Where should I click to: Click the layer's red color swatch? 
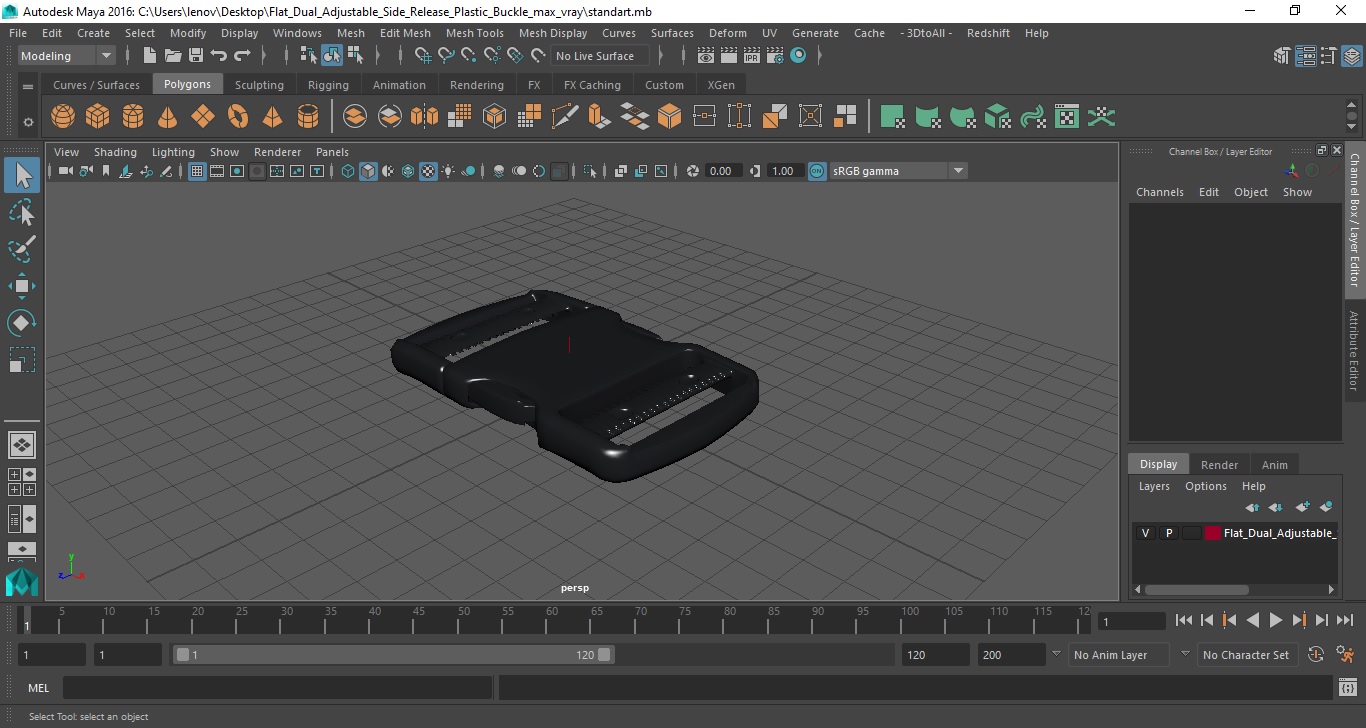tap(1213, 533)
